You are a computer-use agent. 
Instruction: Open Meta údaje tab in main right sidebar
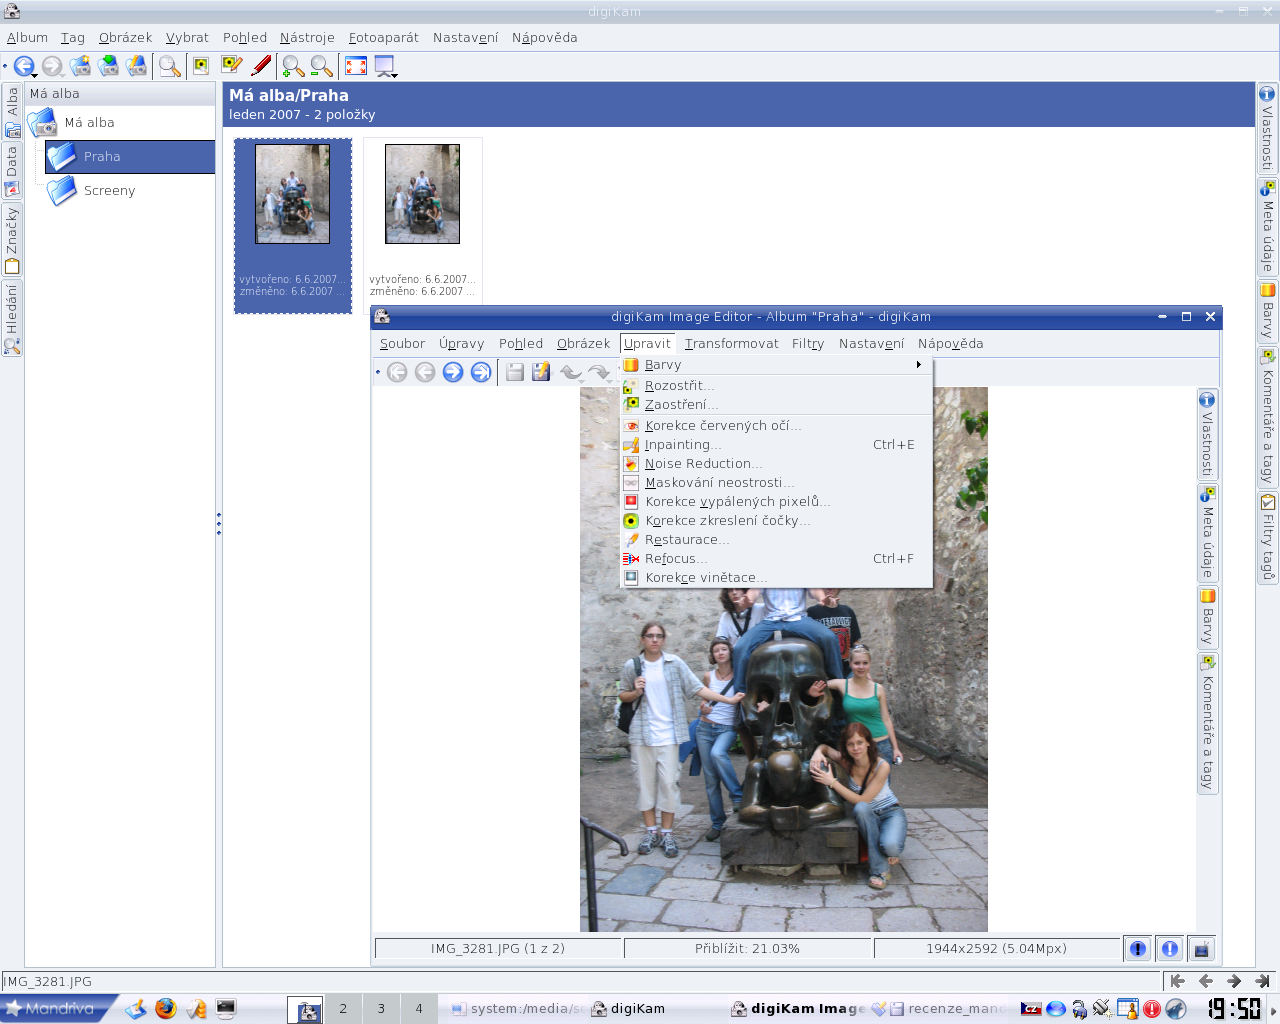(1267, 227)
